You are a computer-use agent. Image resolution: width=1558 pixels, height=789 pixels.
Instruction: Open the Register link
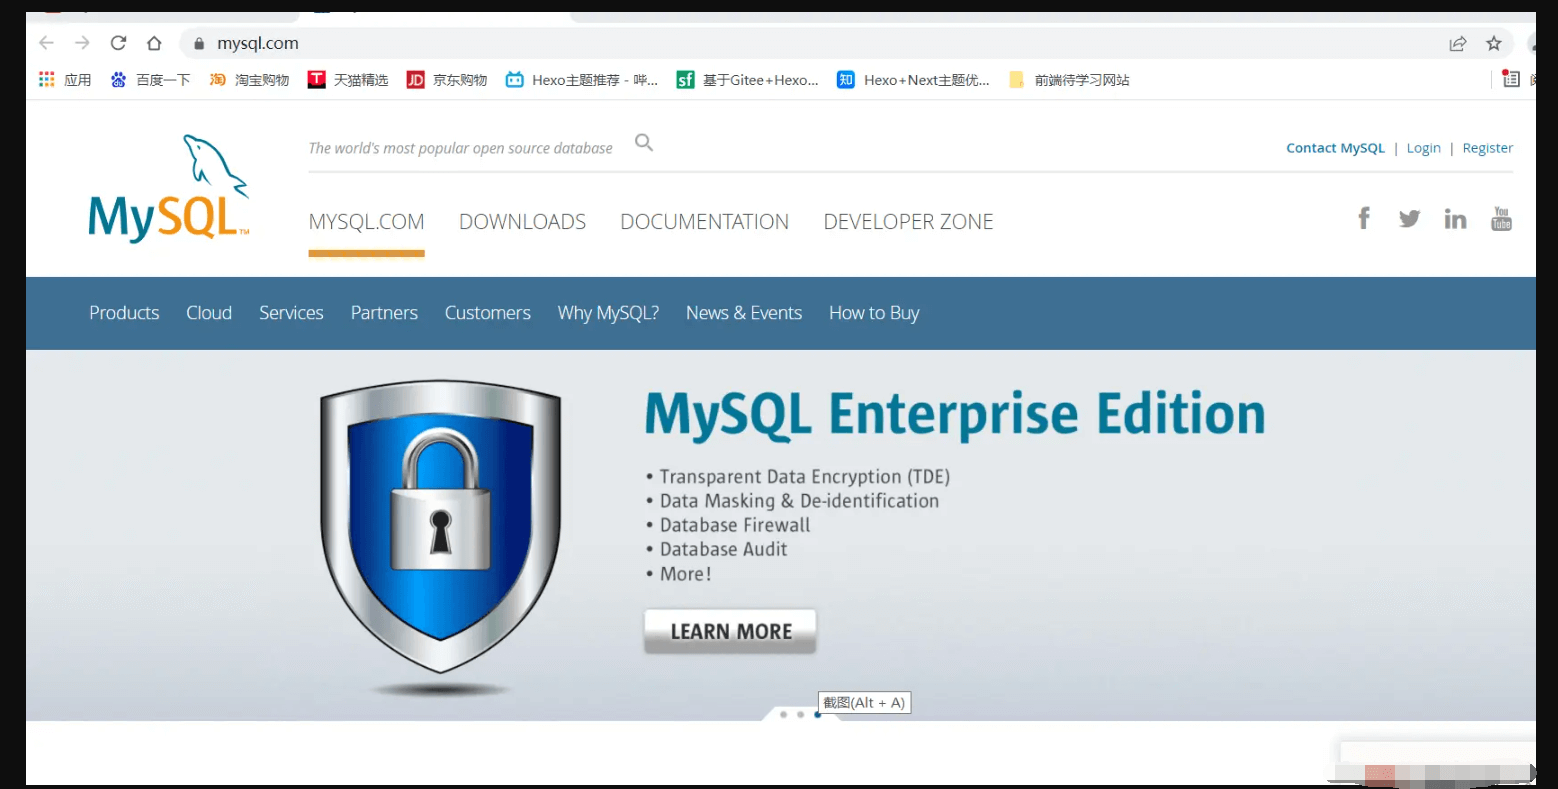click(x=1487, y=148)
